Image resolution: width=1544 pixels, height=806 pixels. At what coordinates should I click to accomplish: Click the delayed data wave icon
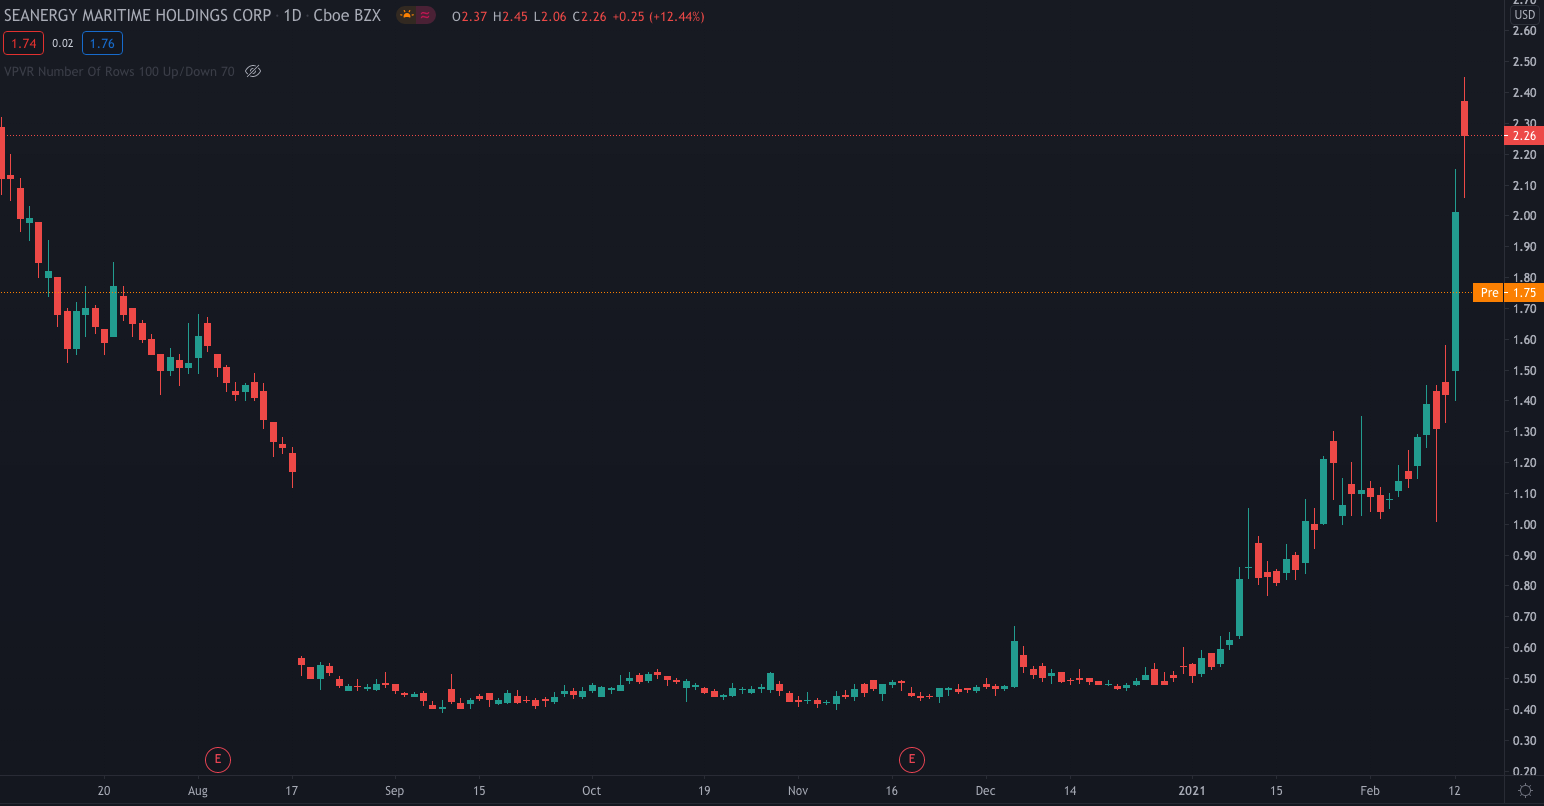click(x=425, y=16)
